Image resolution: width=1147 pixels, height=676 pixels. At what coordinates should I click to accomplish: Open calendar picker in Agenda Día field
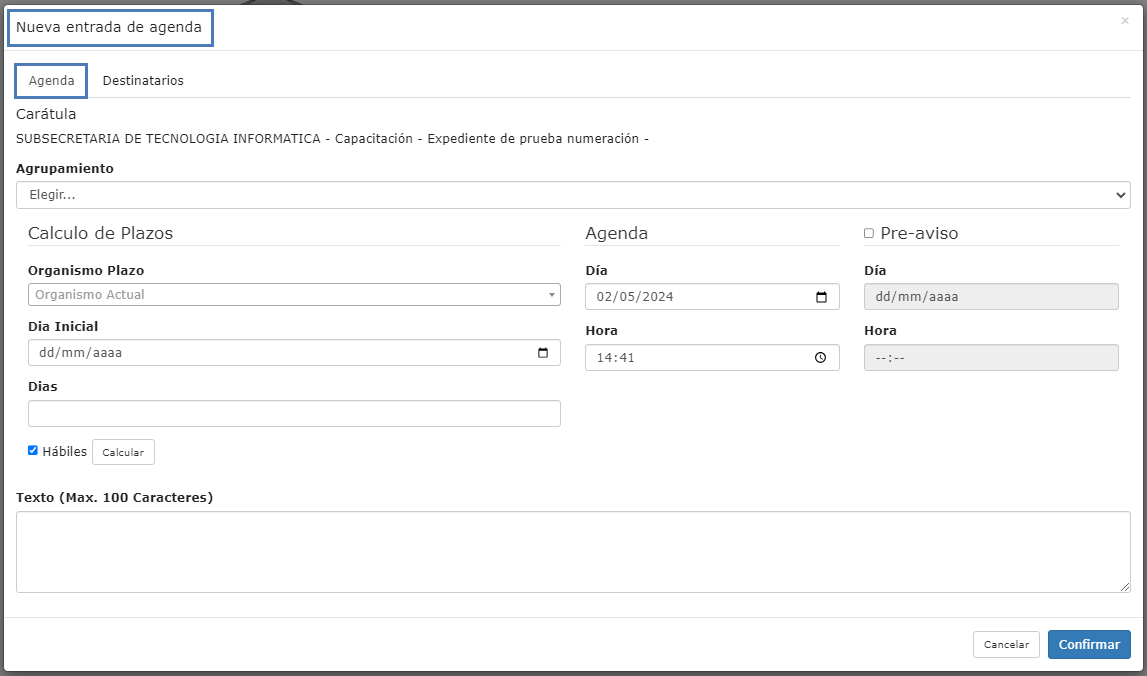coord(821,297)
